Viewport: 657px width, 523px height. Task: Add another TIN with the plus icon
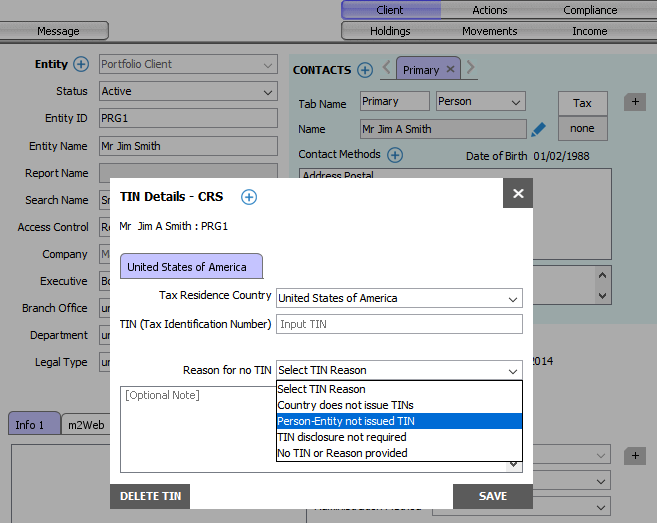coord(249,197)
